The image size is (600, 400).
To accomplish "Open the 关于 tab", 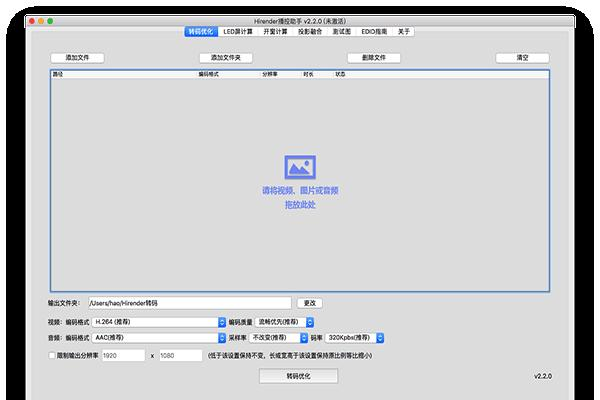I will pyautogui.click(x=404, y=31).
